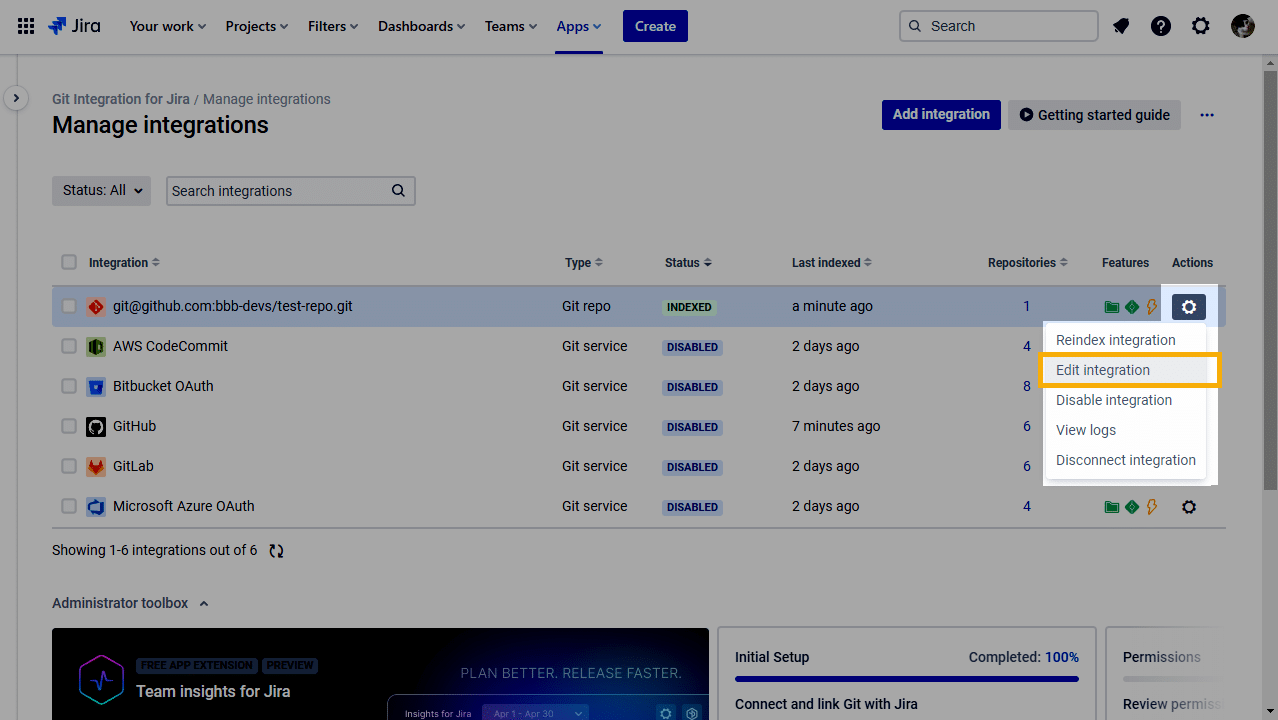Viewport: 1278px width, 720px height.
Task: Open the Teams dropdown
Action: tap(511, 26)
